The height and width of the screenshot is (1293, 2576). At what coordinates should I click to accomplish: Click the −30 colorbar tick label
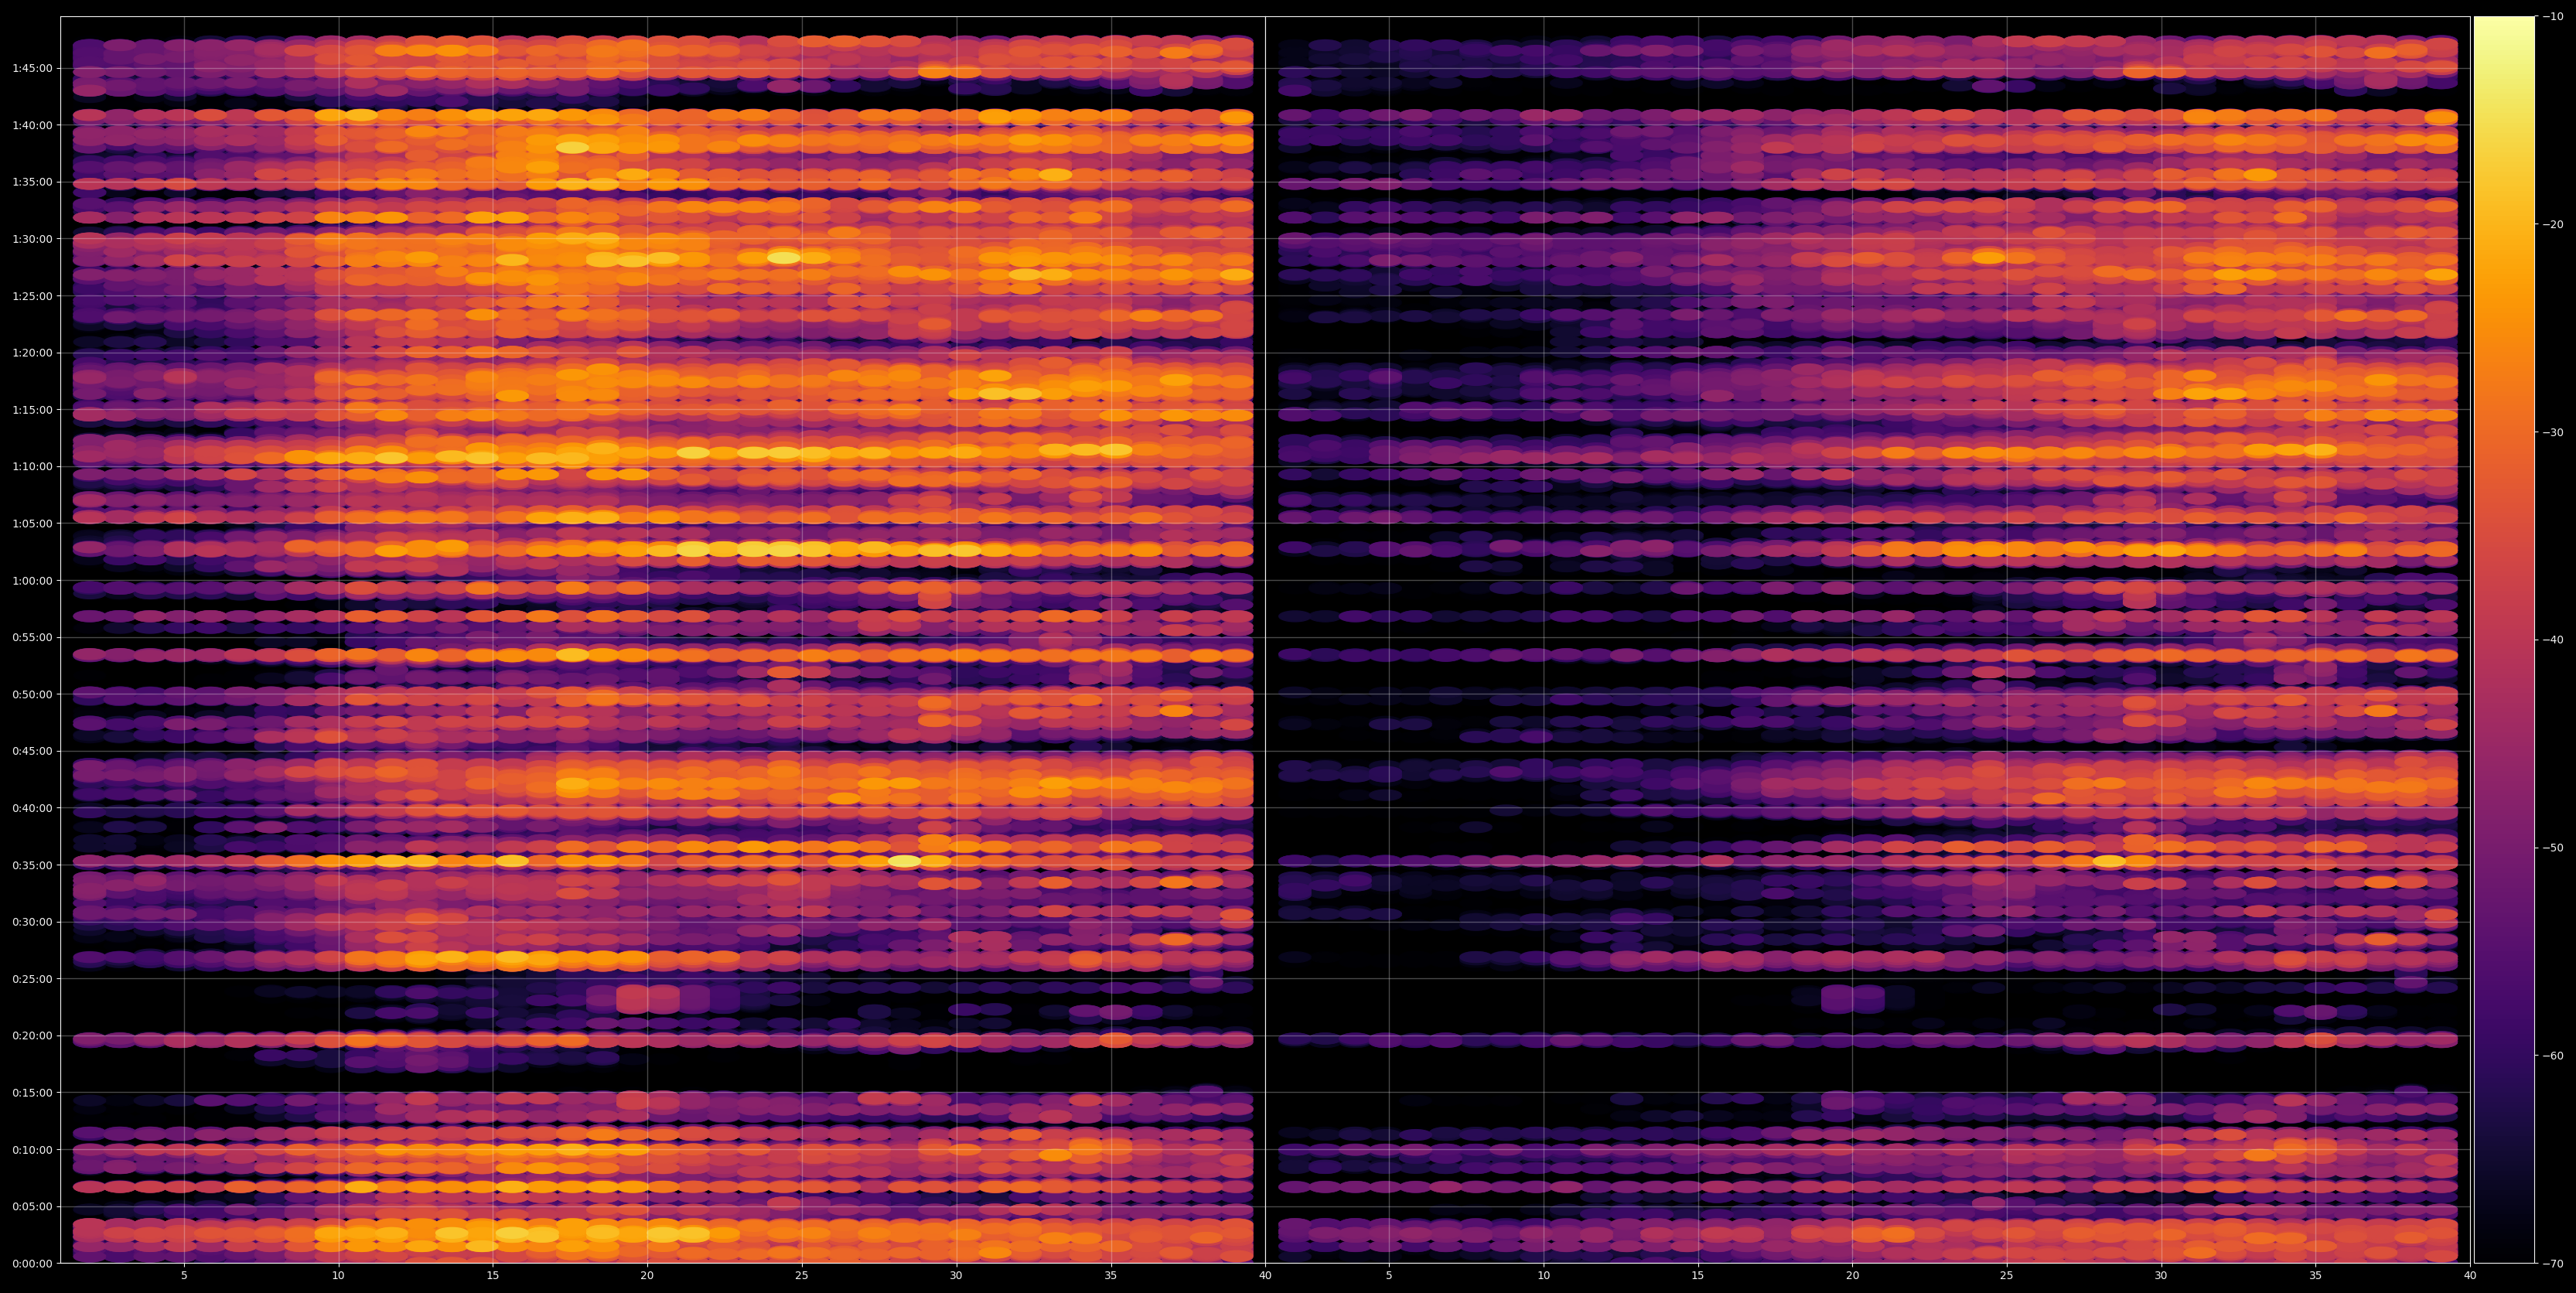(x=2552, y=432)
